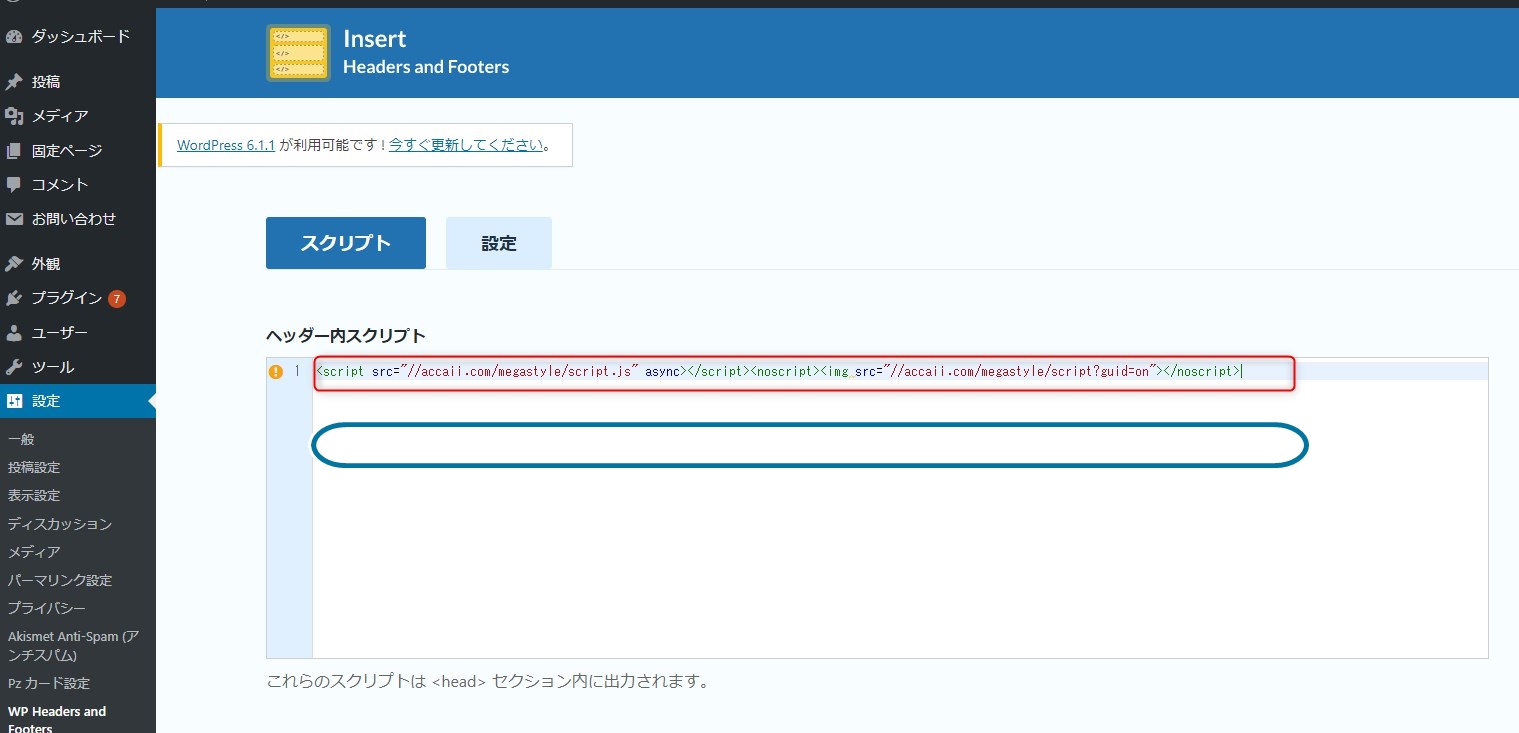1519x733 pixels.
Task: Open メディア settings submenu item
Action: point(34,552)
